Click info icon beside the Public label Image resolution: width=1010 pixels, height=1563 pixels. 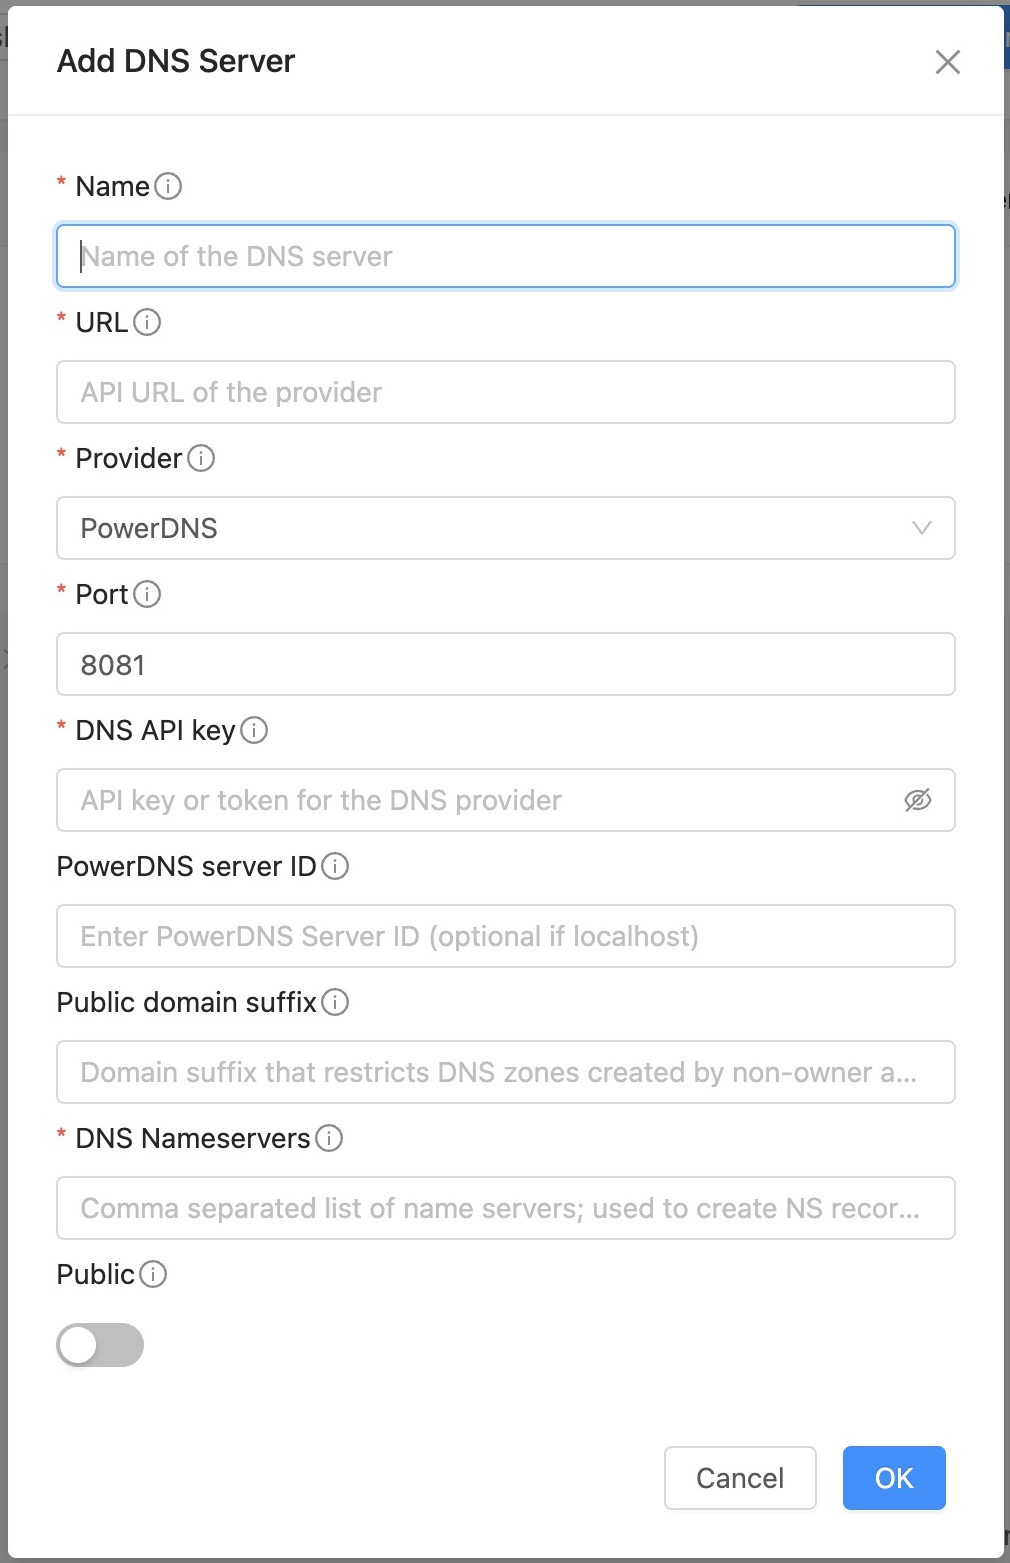[153, 1274]
